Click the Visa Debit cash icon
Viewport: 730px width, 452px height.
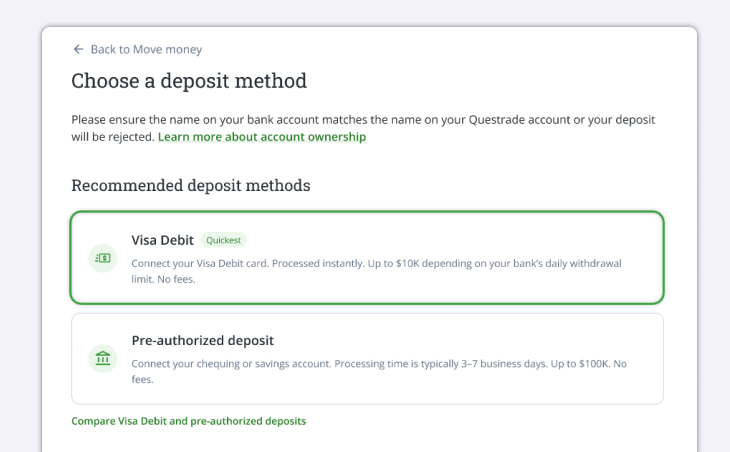coord(102,258)
